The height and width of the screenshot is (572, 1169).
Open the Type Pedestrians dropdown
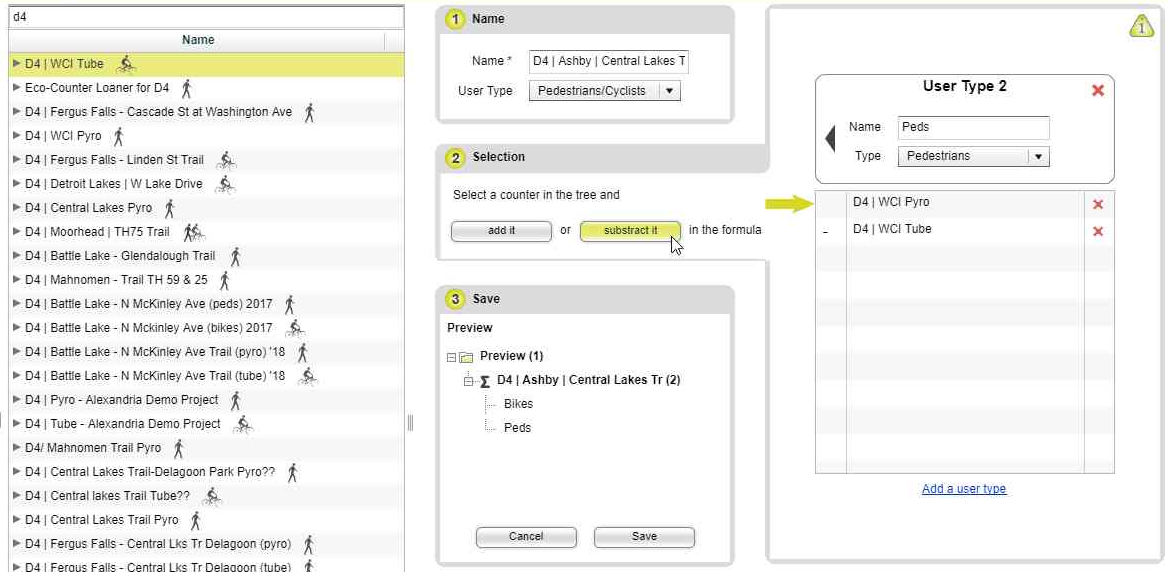(x=1038, y=156)
